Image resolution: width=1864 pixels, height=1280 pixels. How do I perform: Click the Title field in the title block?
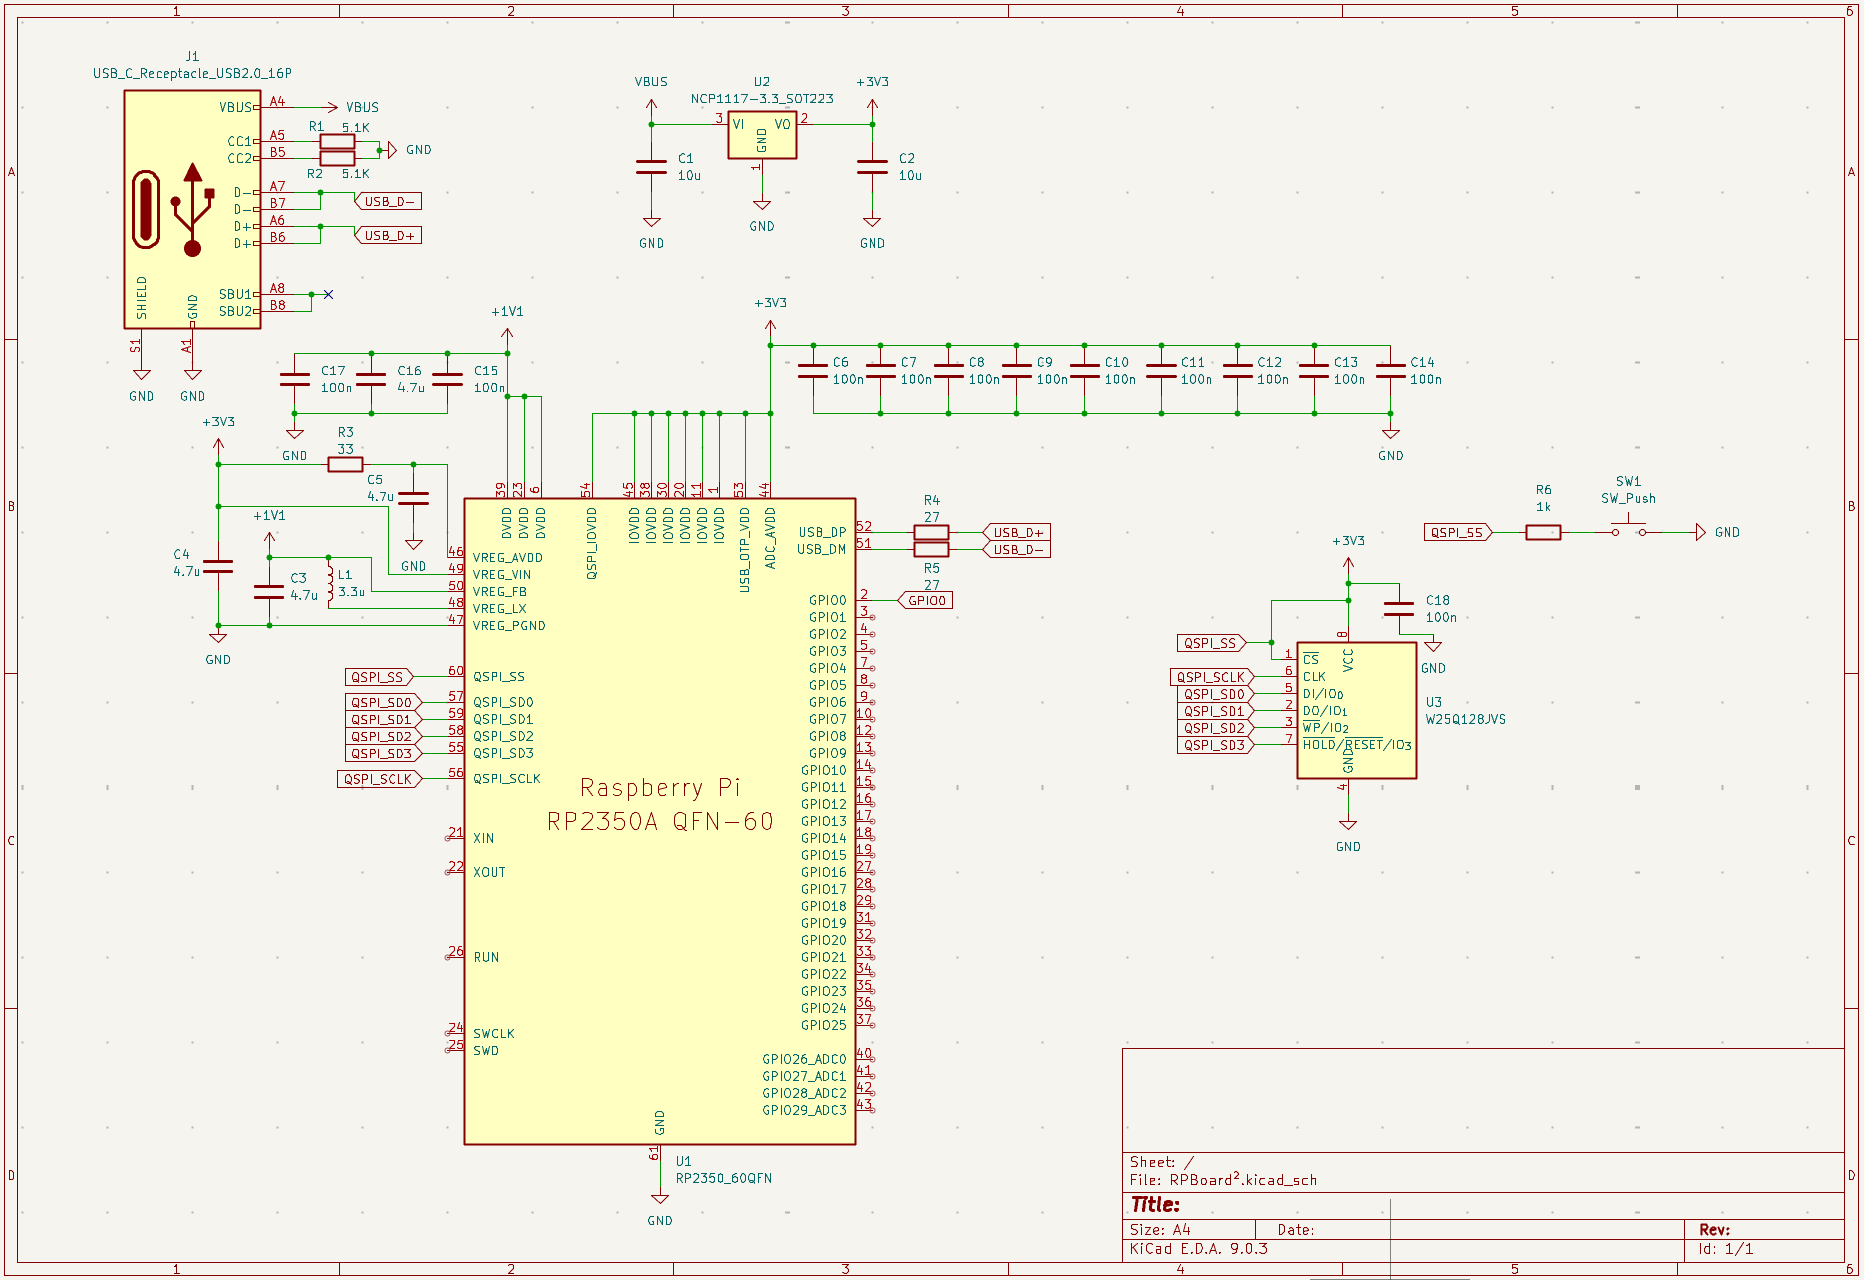tap(1155, 1205)
